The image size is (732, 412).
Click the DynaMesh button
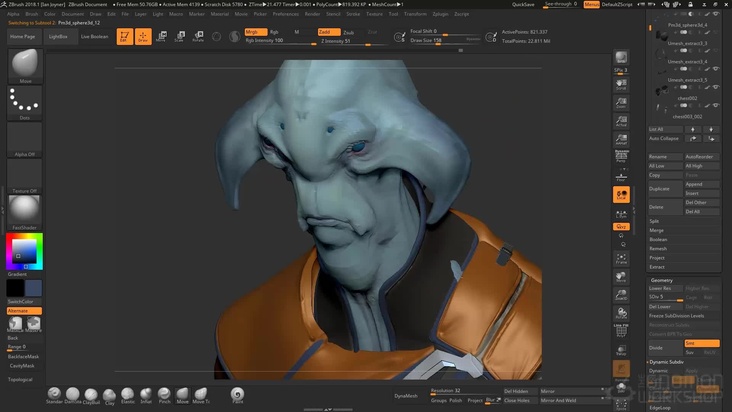[406, 396]
